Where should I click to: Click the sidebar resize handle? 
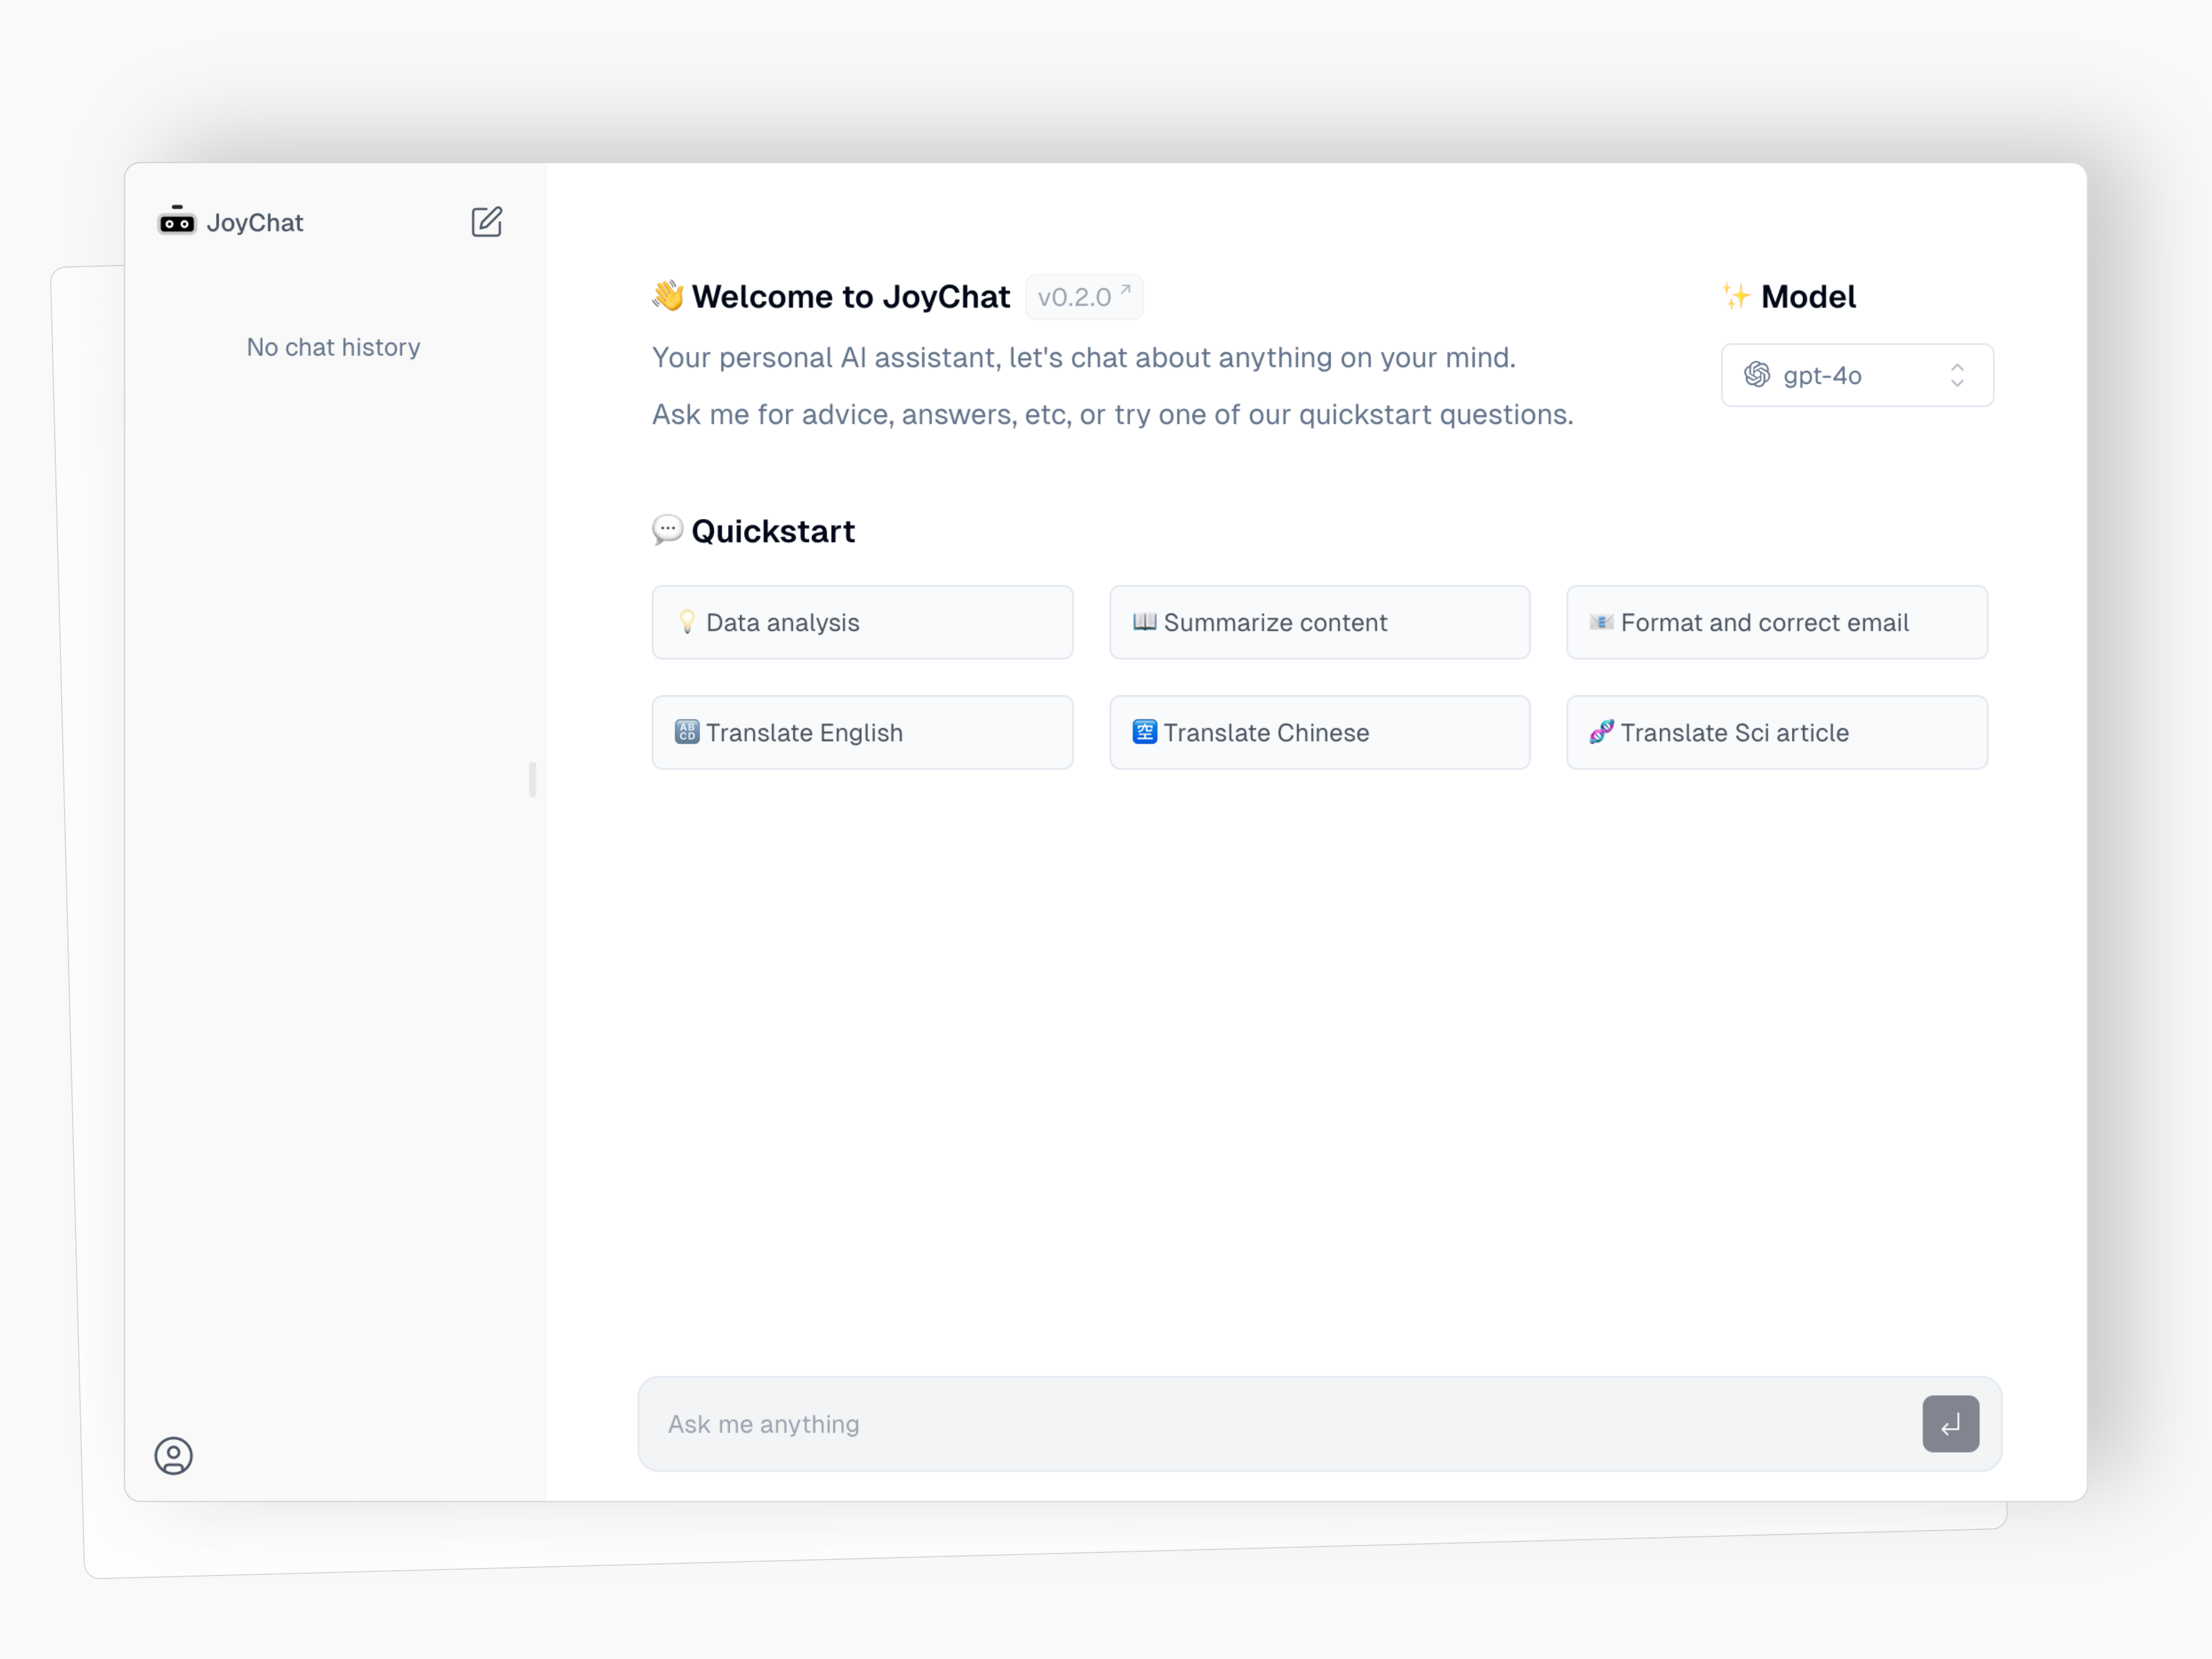[x=532, y=779]
